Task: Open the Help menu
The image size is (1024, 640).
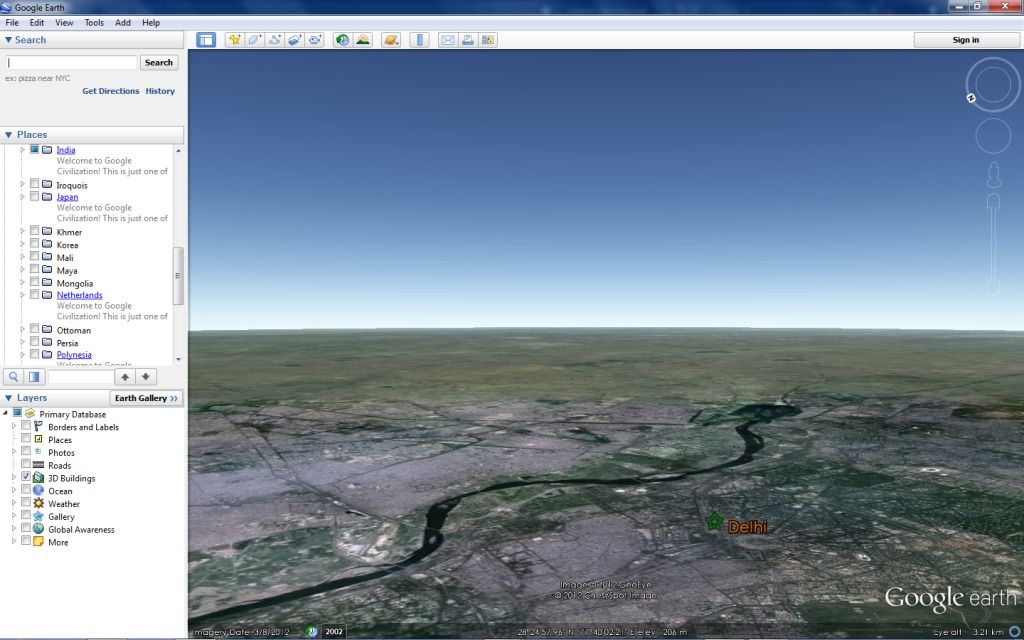Action: tap(151, 22)
